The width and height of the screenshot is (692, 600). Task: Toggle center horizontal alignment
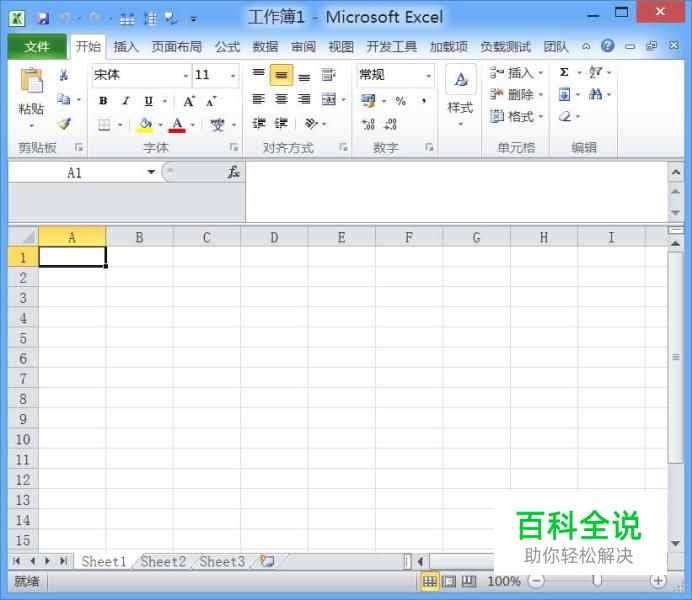[x=281, y=99]
